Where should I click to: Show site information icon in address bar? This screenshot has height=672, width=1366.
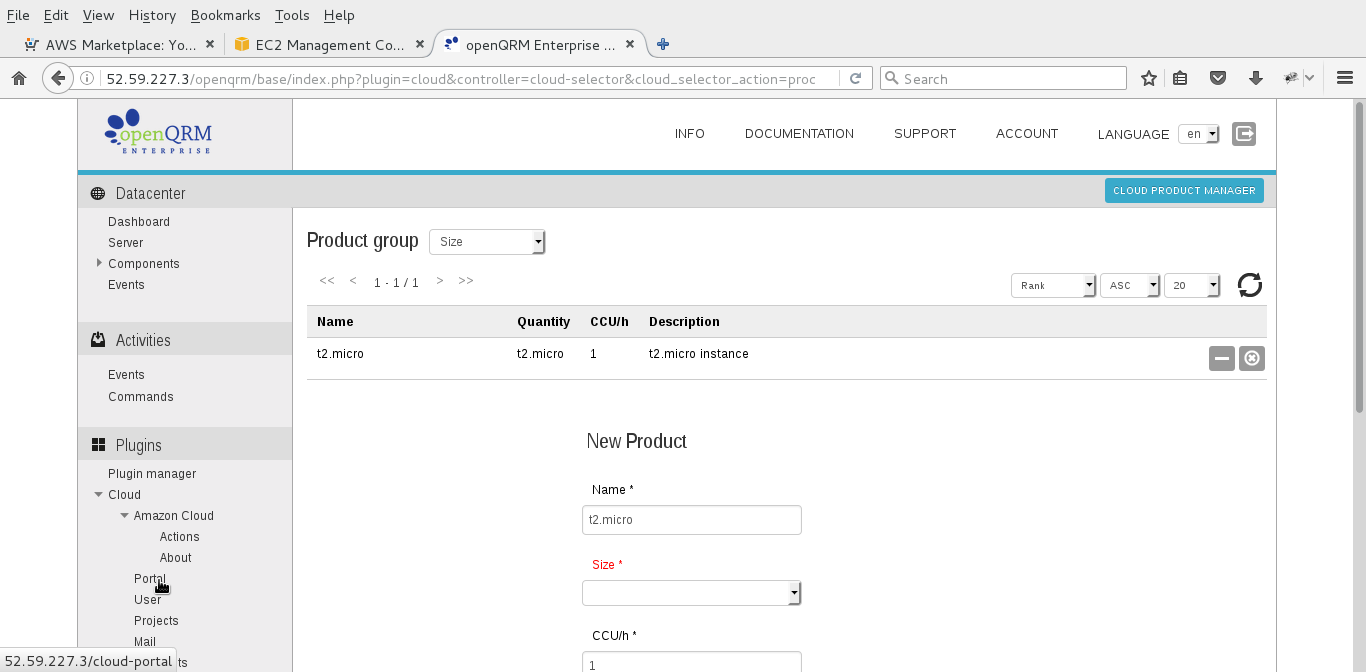click(89, 78)
